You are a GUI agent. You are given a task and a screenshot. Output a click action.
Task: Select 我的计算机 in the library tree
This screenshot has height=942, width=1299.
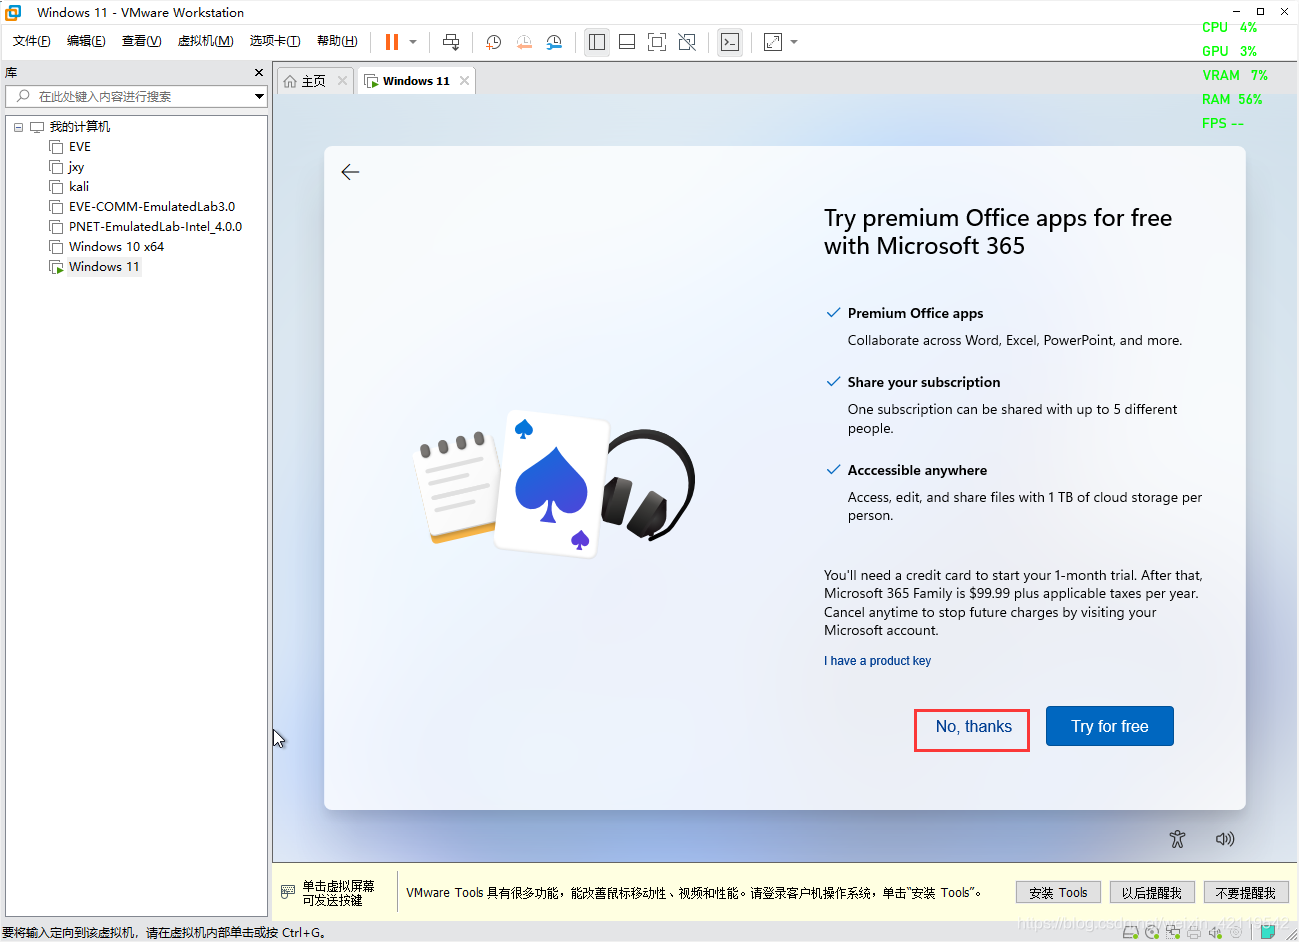[80, 127]
